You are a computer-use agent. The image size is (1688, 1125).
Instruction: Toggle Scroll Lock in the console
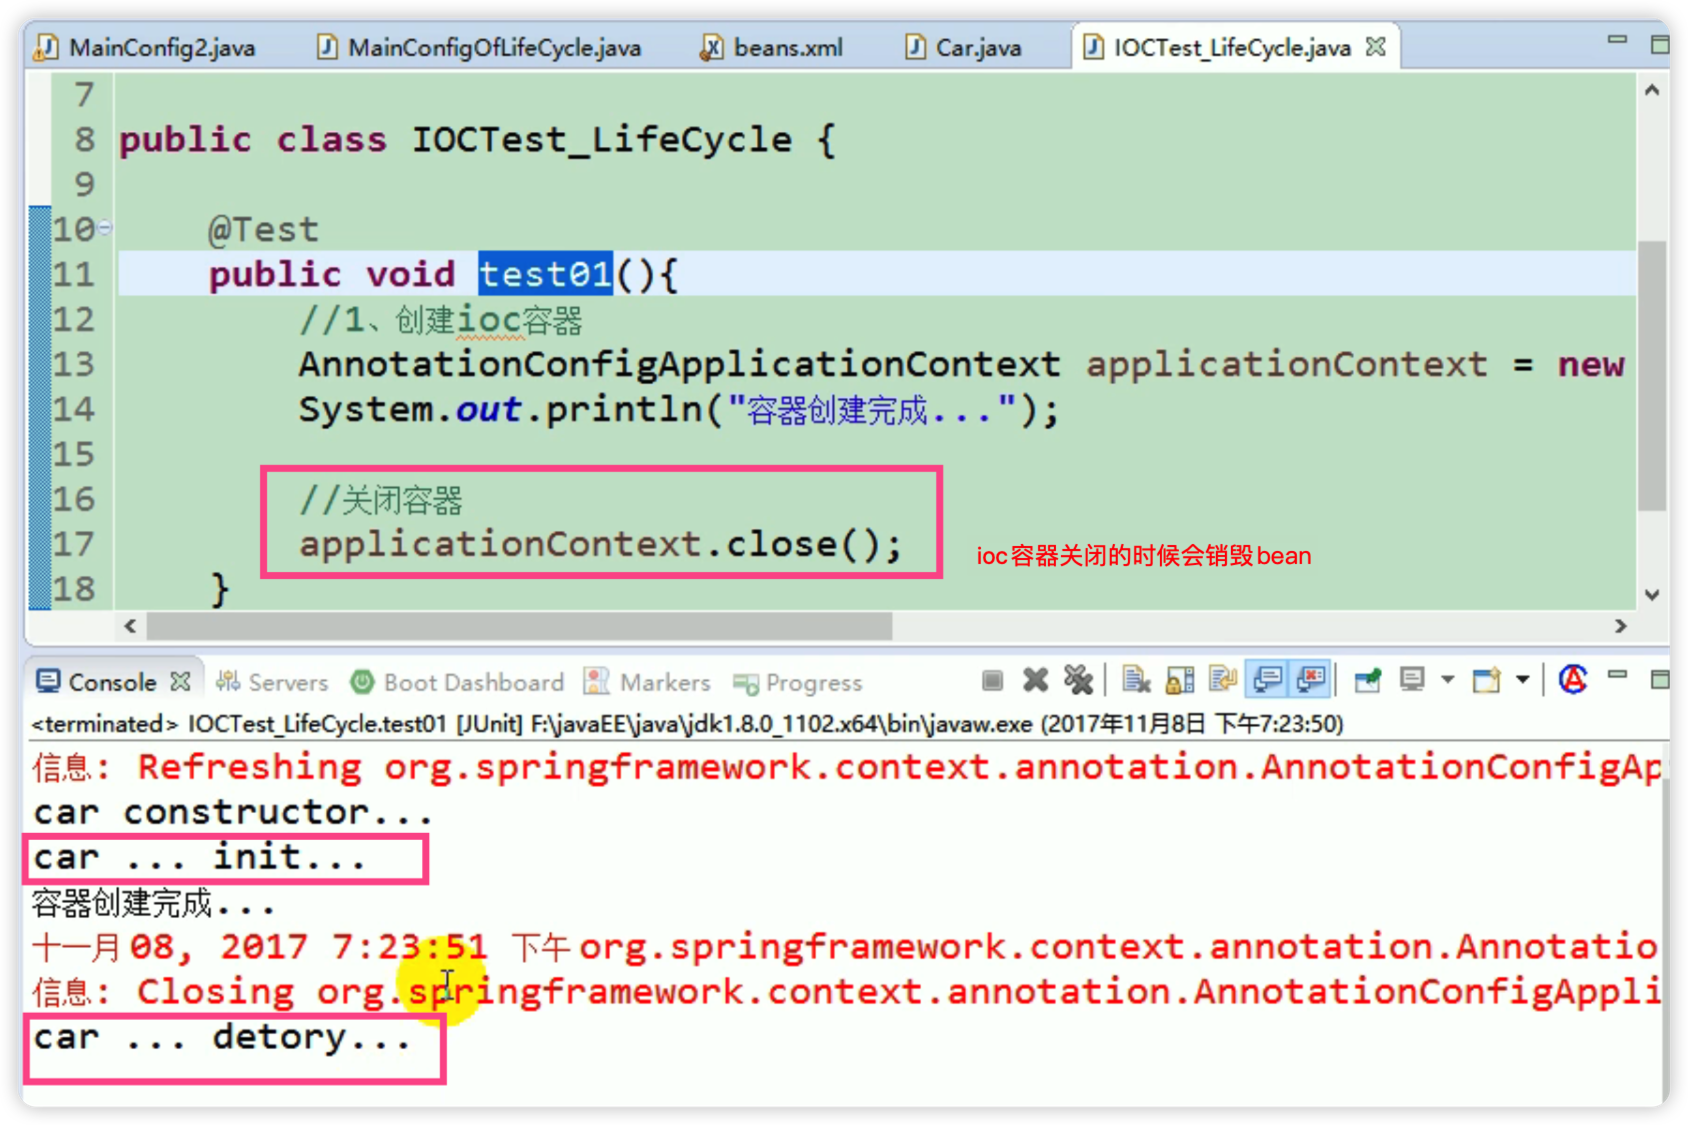[1180, 681]
